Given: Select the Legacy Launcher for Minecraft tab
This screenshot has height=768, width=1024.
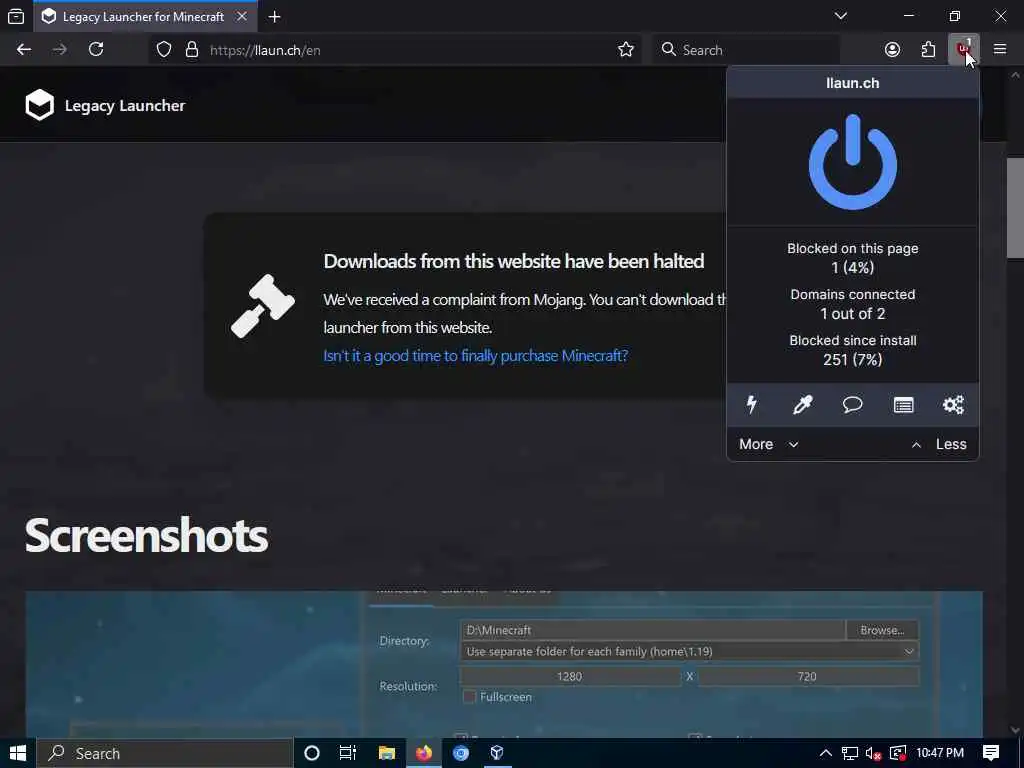Looking at the screenshot, I should click(145, 16).
